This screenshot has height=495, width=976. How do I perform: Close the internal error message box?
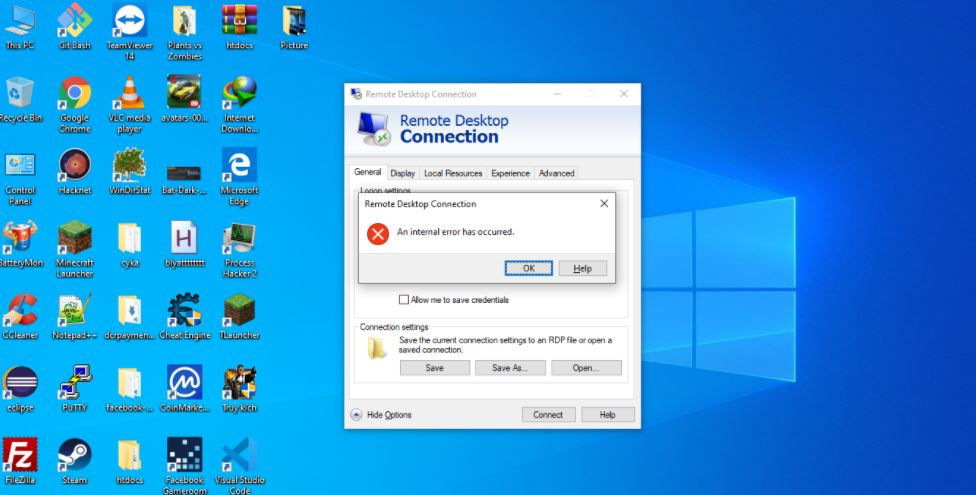point(603,204)
